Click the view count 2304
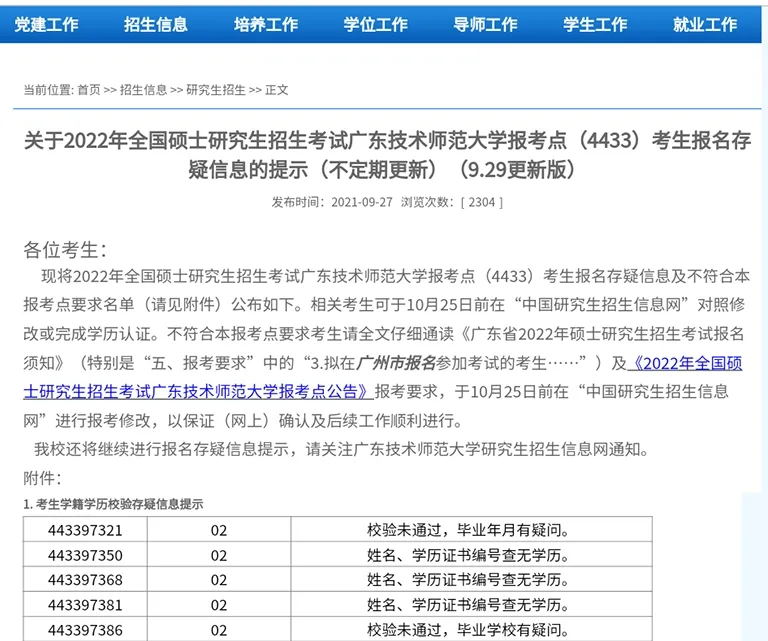 482,202
